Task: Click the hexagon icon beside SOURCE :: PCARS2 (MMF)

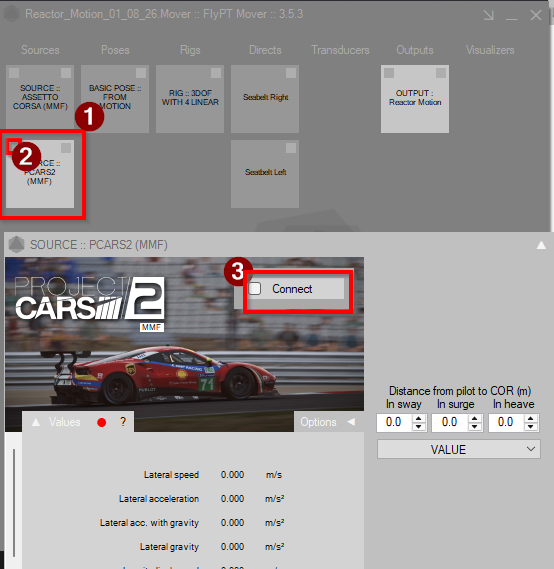Action: [x=16, y=245]
